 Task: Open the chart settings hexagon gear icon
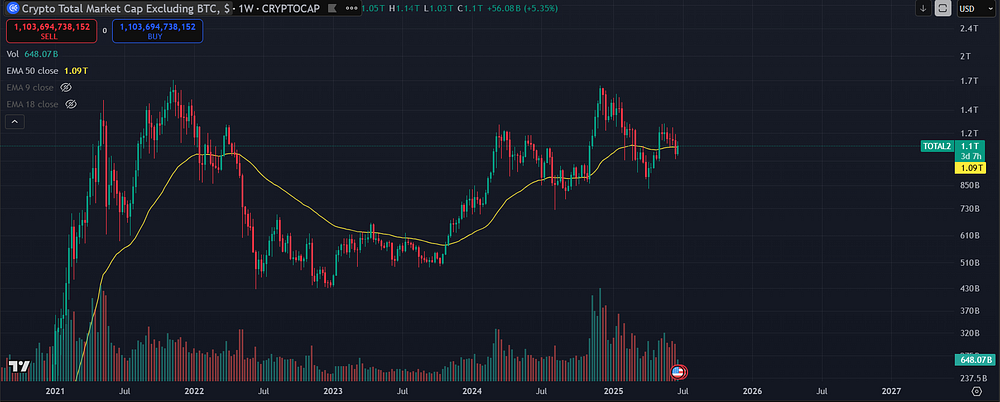(x=976, y=391)
